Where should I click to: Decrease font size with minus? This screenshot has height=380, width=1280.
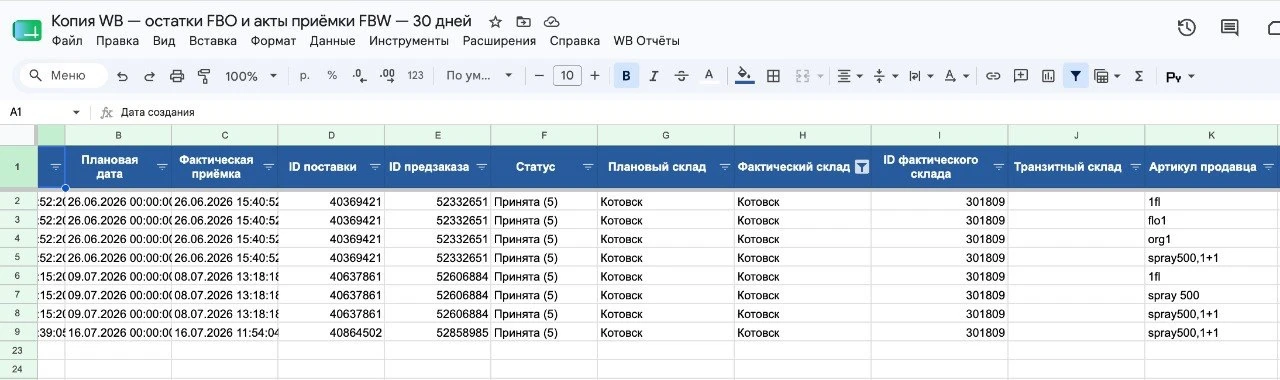(x=539, y=75)
